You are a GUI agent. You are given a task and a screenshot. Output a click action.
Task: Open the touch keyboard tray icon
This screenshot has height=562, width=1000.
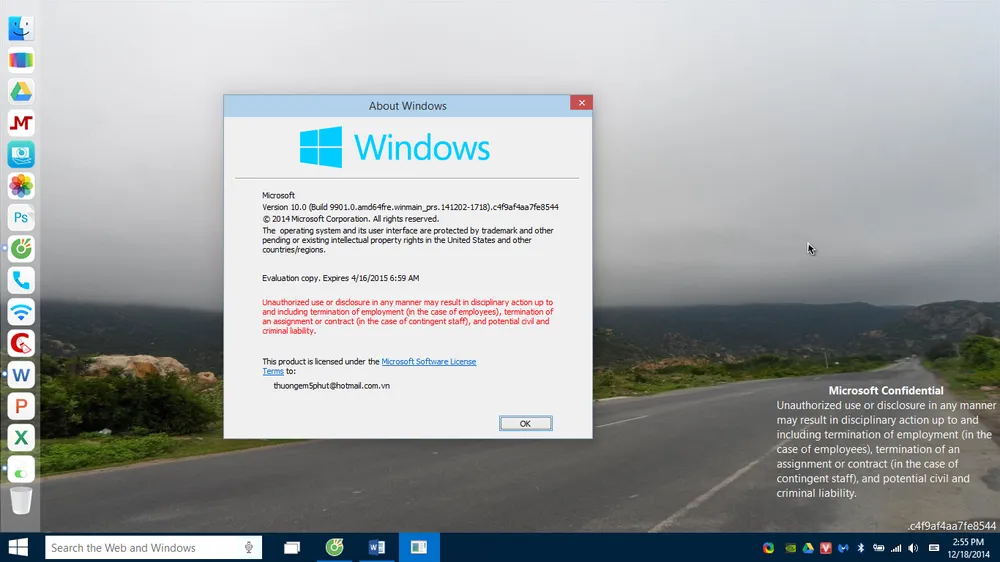pyautogui.click(x=934, y=548)
